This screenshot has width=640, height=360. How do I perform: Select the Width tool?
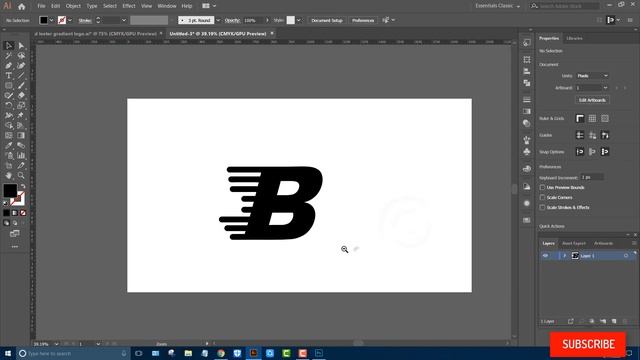click(9, 116)
